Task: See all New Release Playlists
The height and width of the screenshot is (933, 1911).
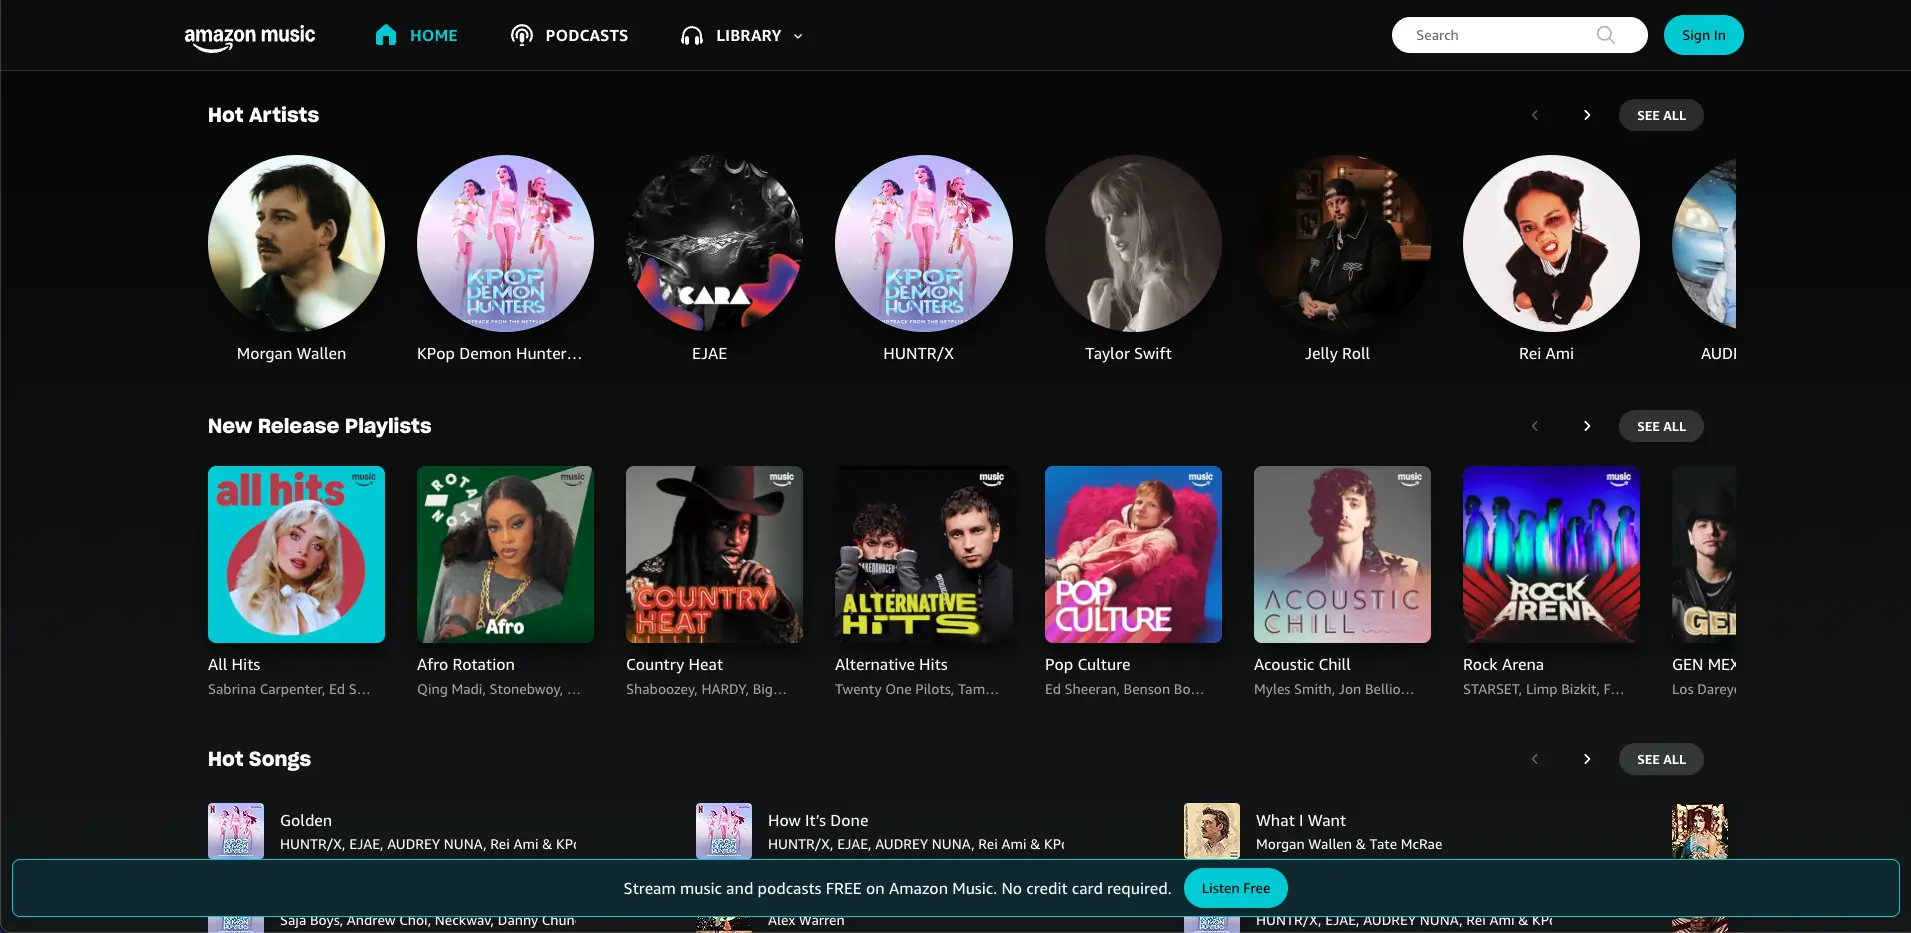Action: click(1660, 426)
